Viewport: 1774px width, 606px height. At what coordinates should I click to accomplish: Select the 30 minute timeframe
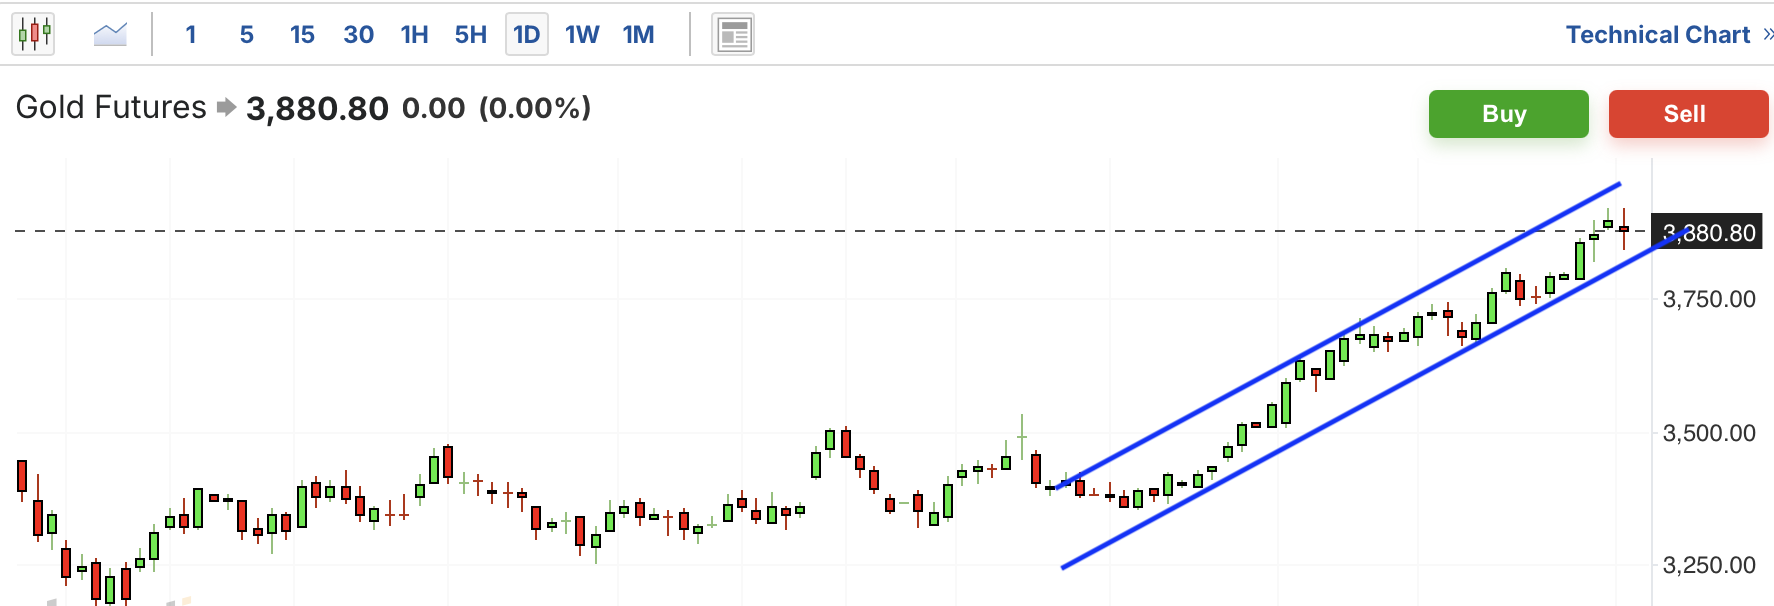click(358, 35)
